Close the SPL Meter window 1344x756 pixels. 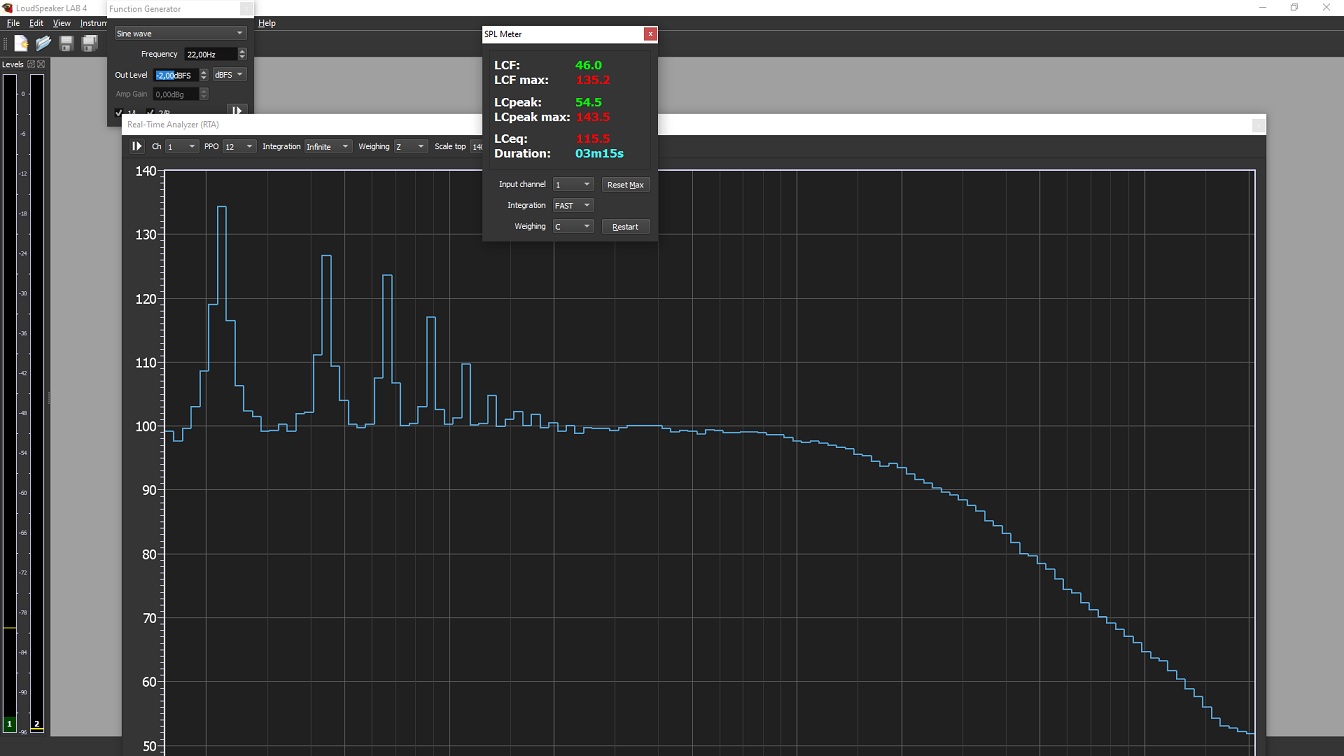pyautogui.click(x=650, y=34)
